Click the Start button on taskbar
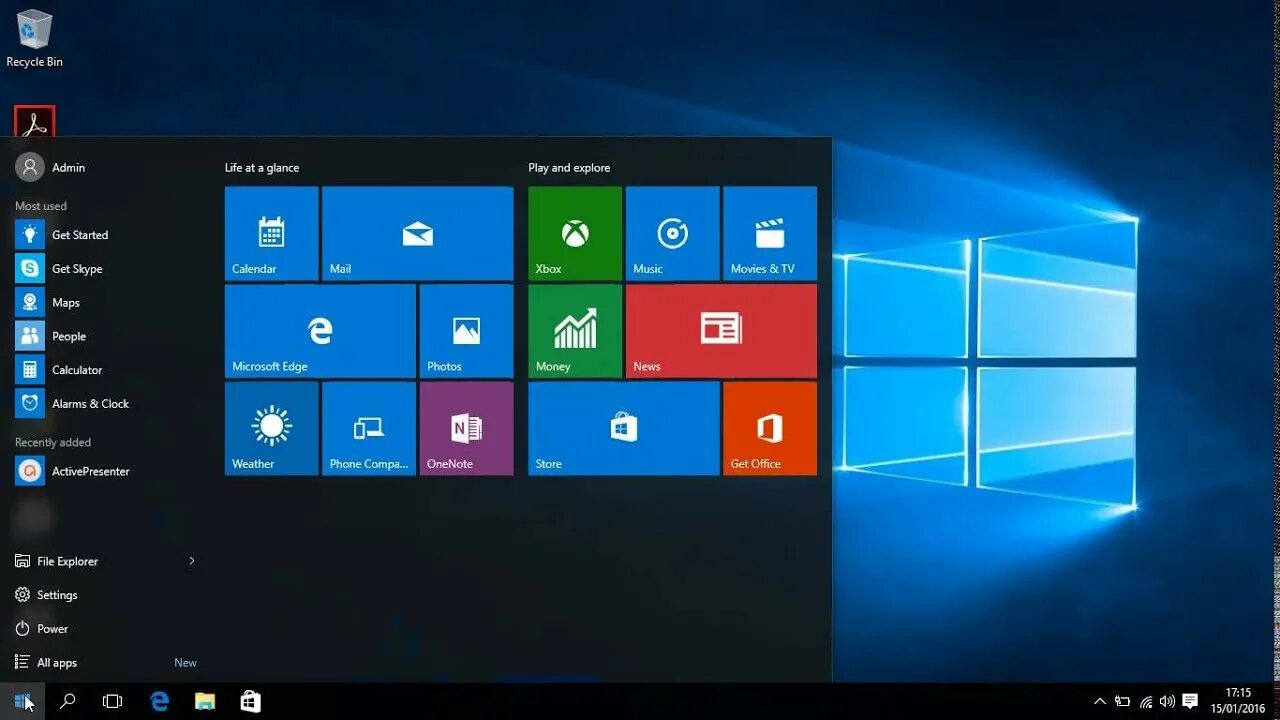This screenshot has width=1280, height=720. click(23, 701)
